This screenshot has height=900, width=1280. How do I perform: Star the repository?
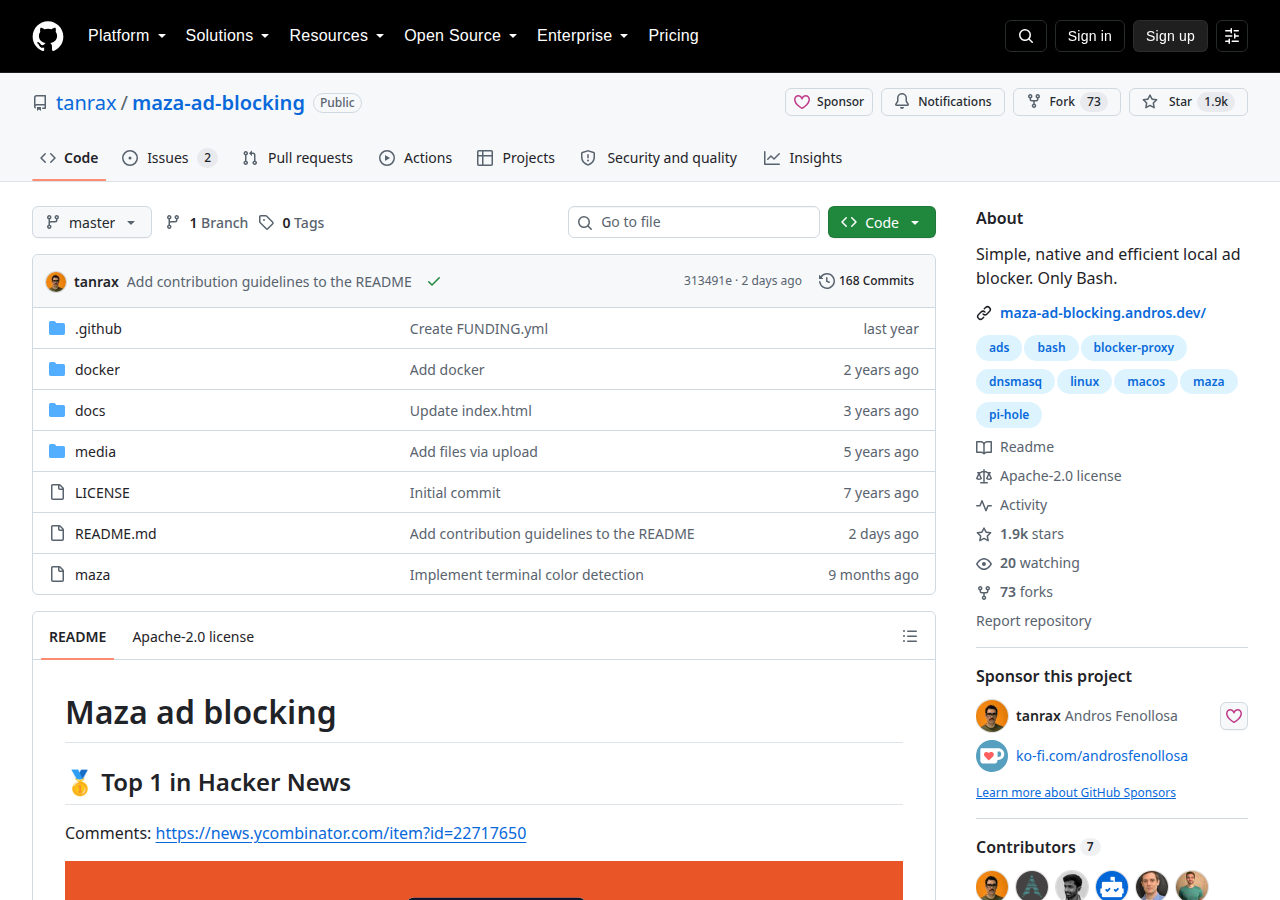[x=1188, y=102]
